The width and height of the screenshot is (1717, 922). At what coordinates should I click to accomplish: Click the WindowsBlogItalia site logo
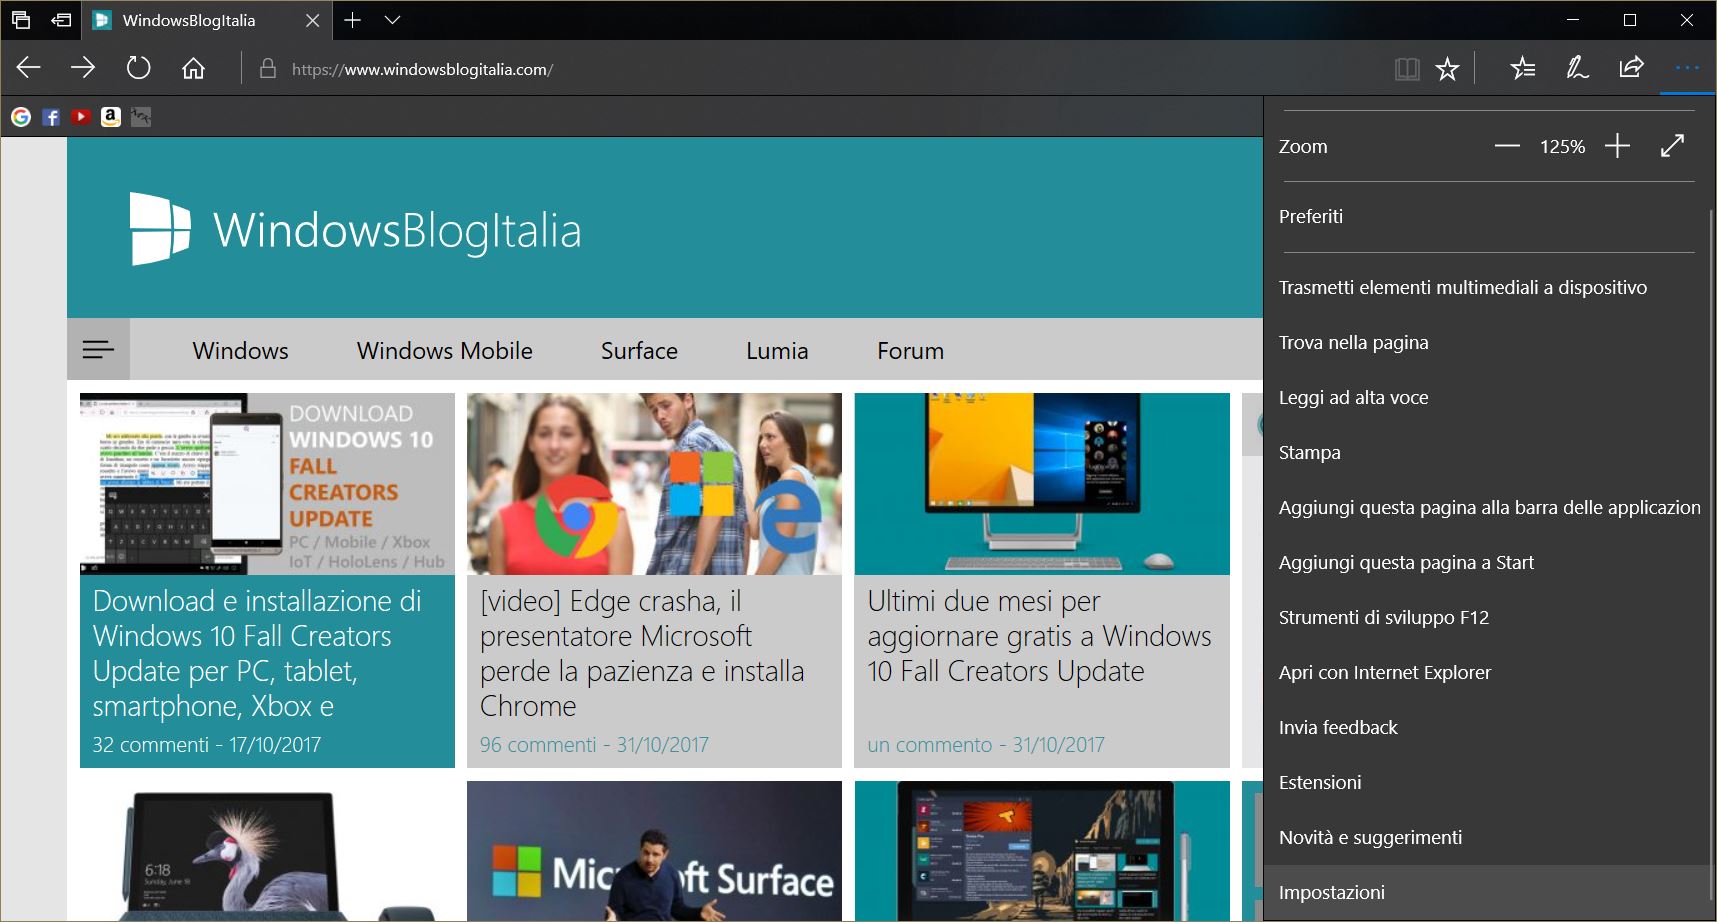[x=355, y=229]
